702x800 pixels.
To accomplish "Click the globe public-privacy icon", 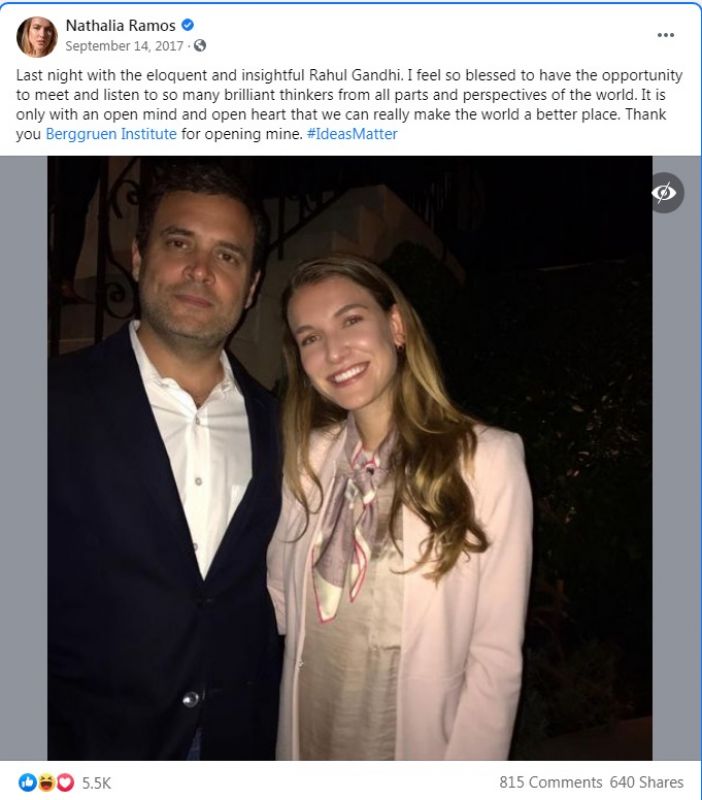I will 200,45.
